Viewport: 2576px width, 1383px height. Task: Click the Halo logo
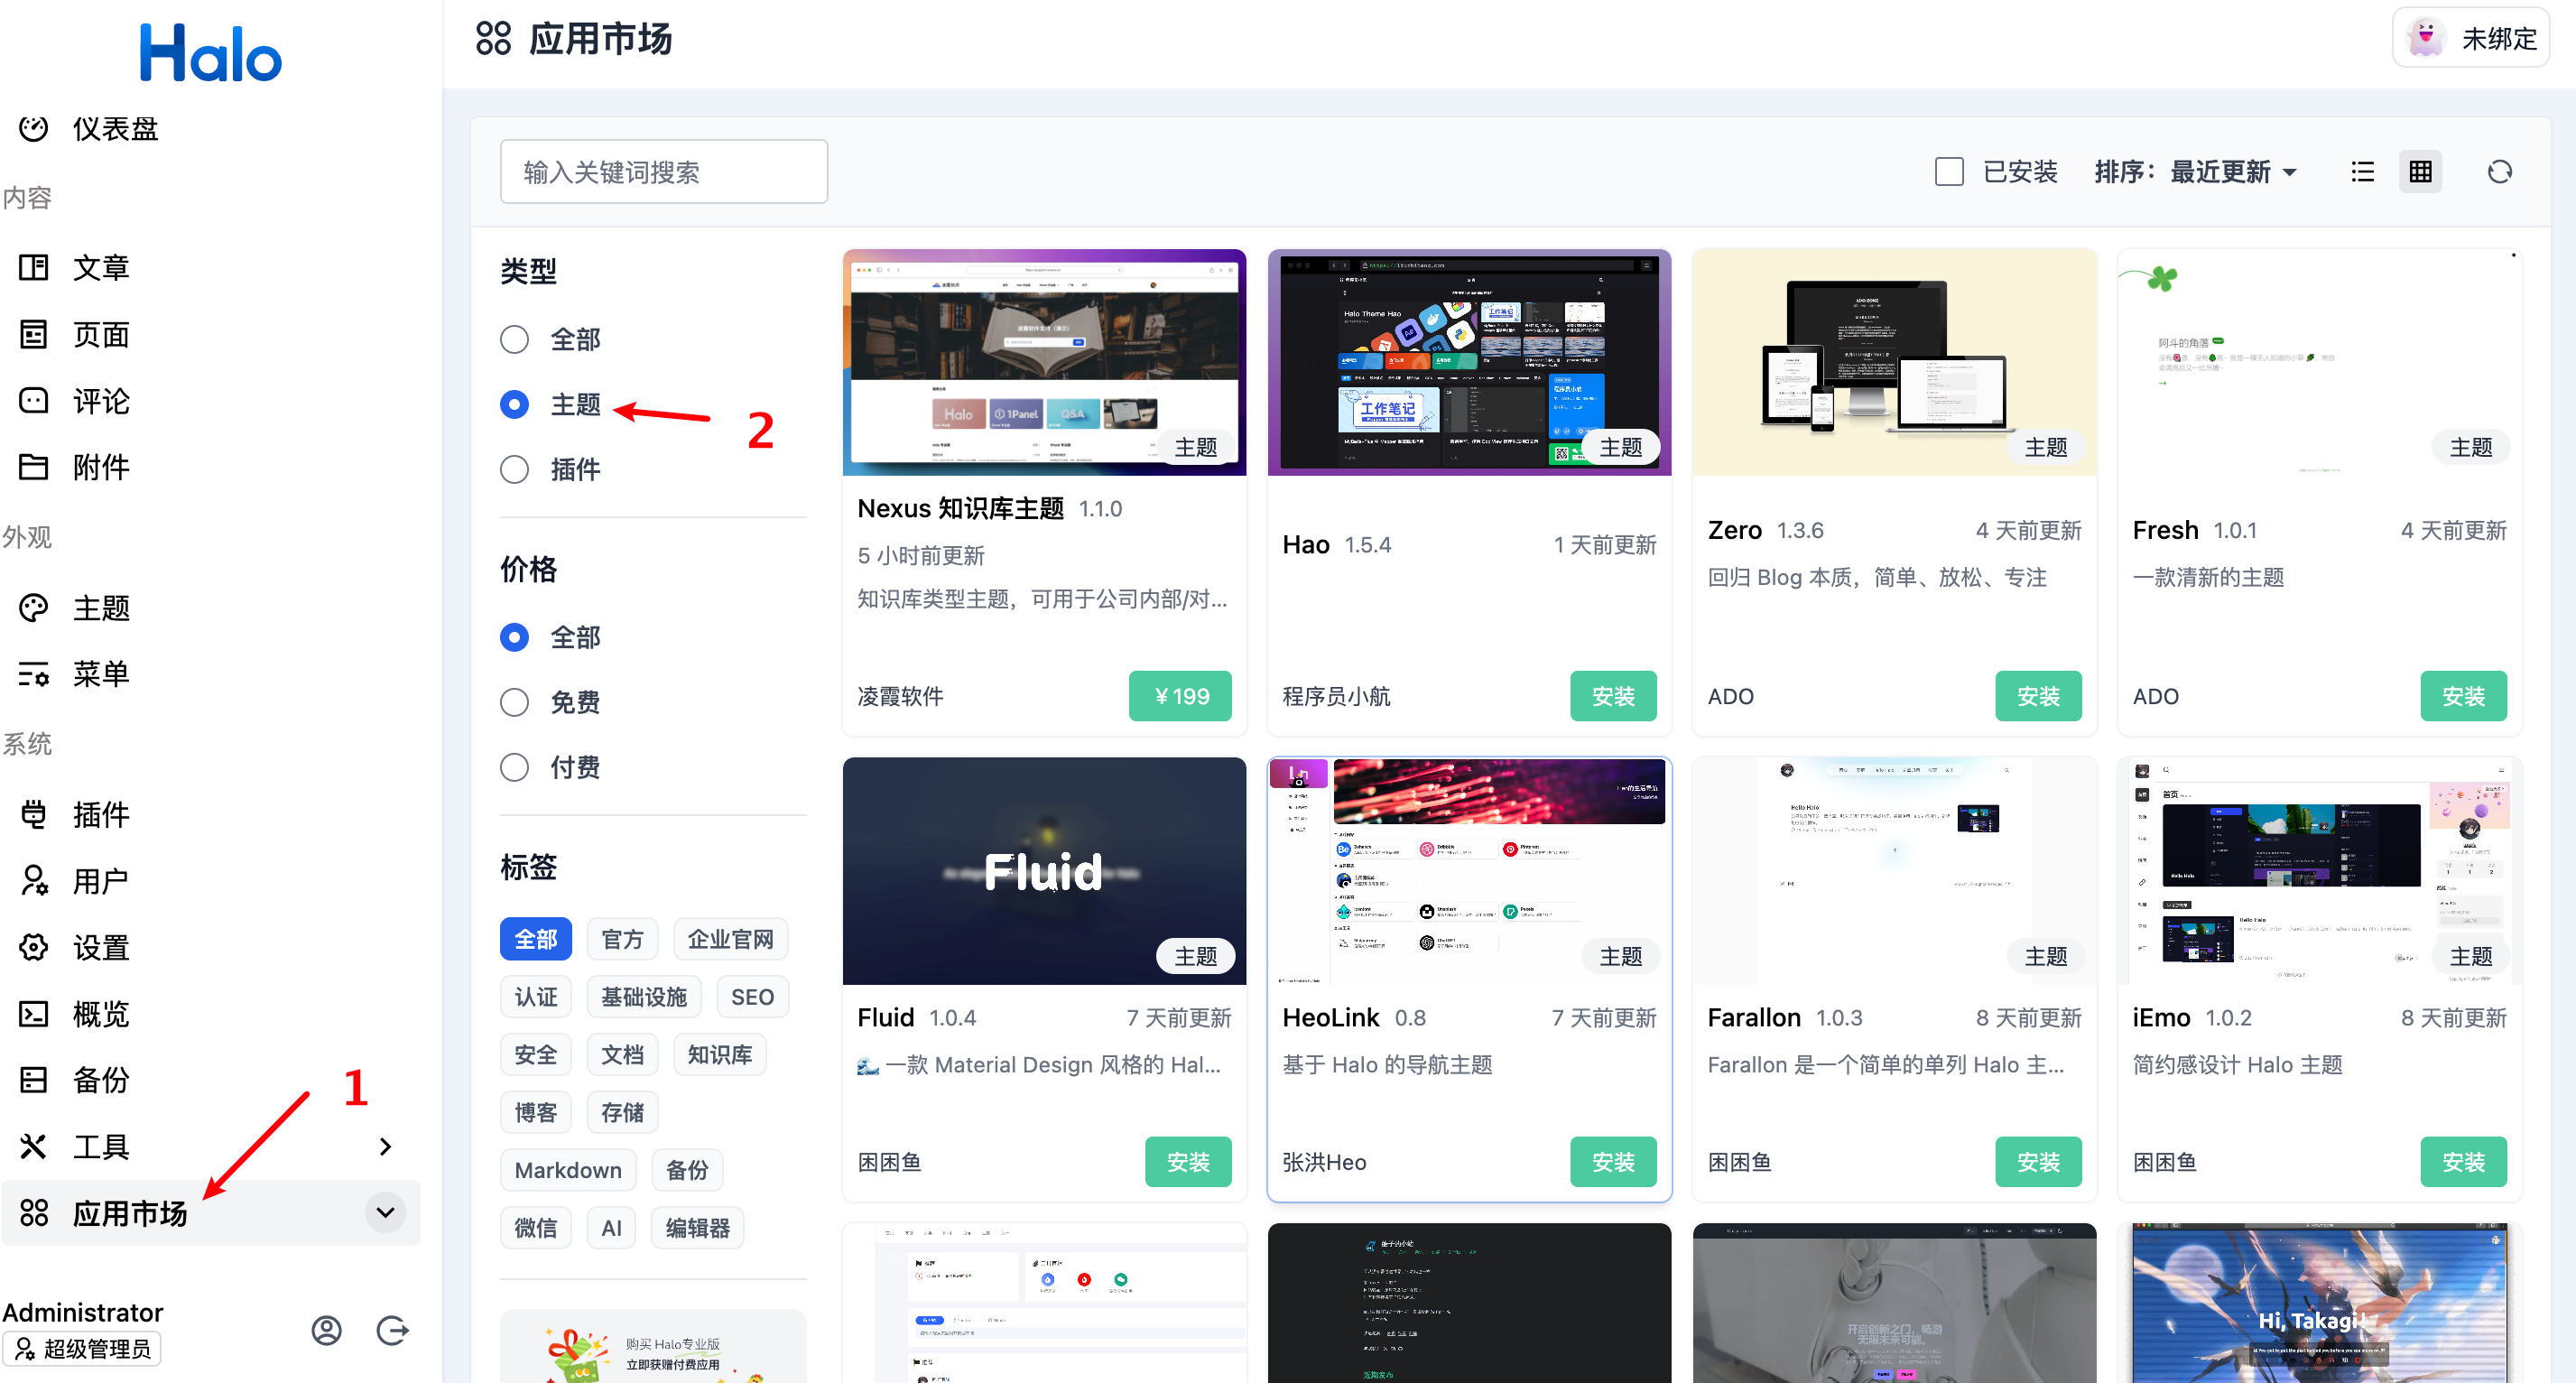click(210, 53)
